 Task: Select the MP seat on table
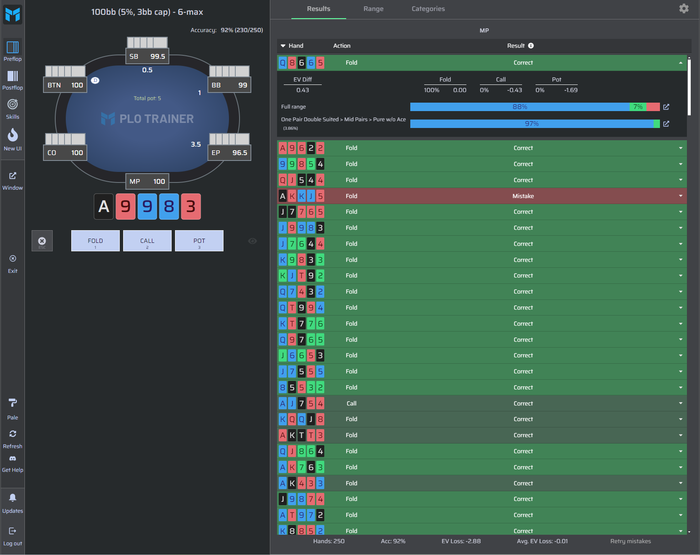(147, 181)
